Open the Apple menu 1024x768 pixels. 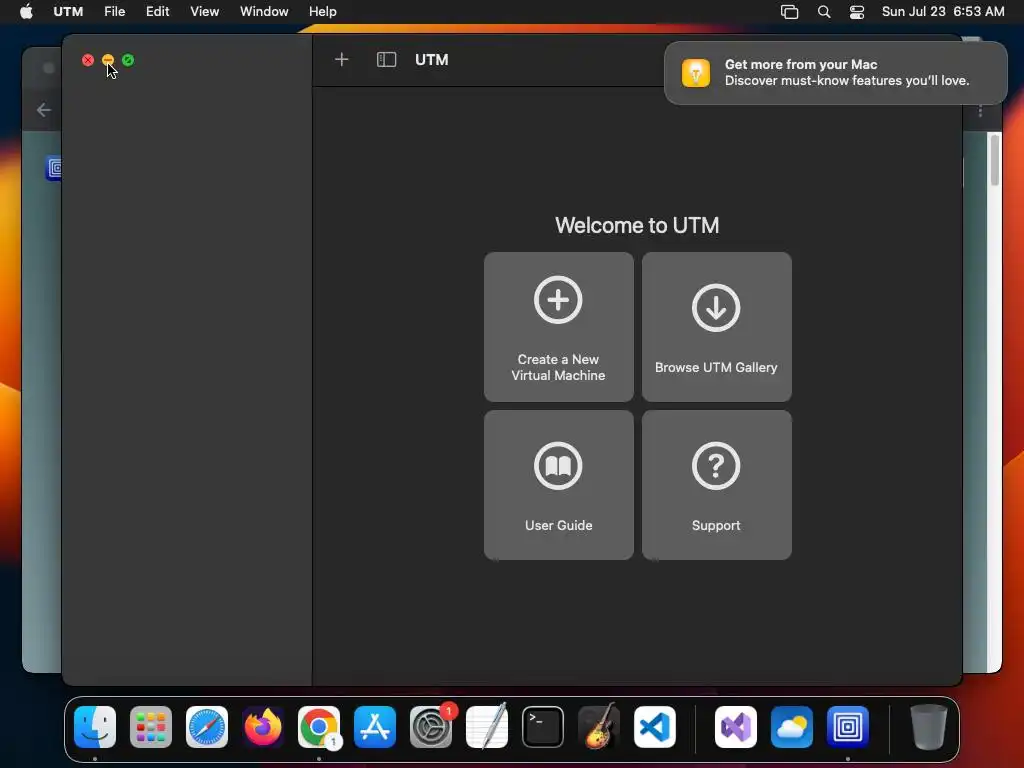(26, 12)
